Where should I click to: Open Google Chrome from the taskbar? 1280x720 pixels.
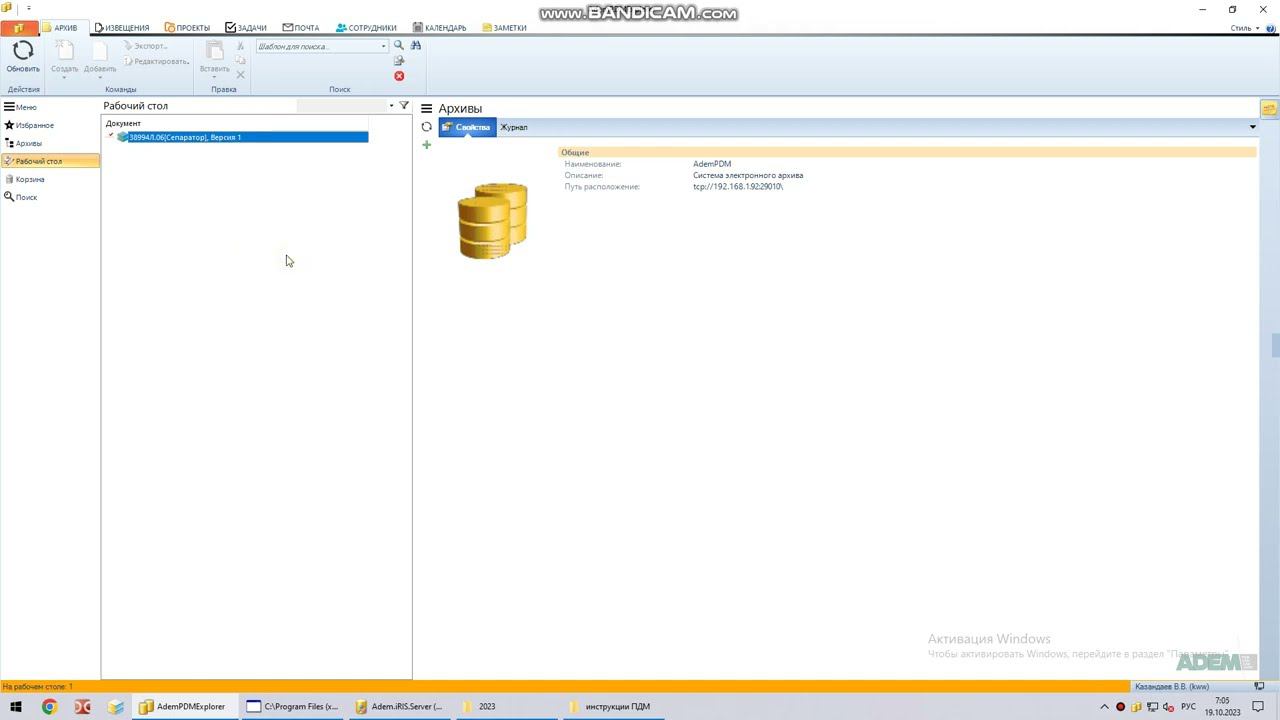(49, 707)
